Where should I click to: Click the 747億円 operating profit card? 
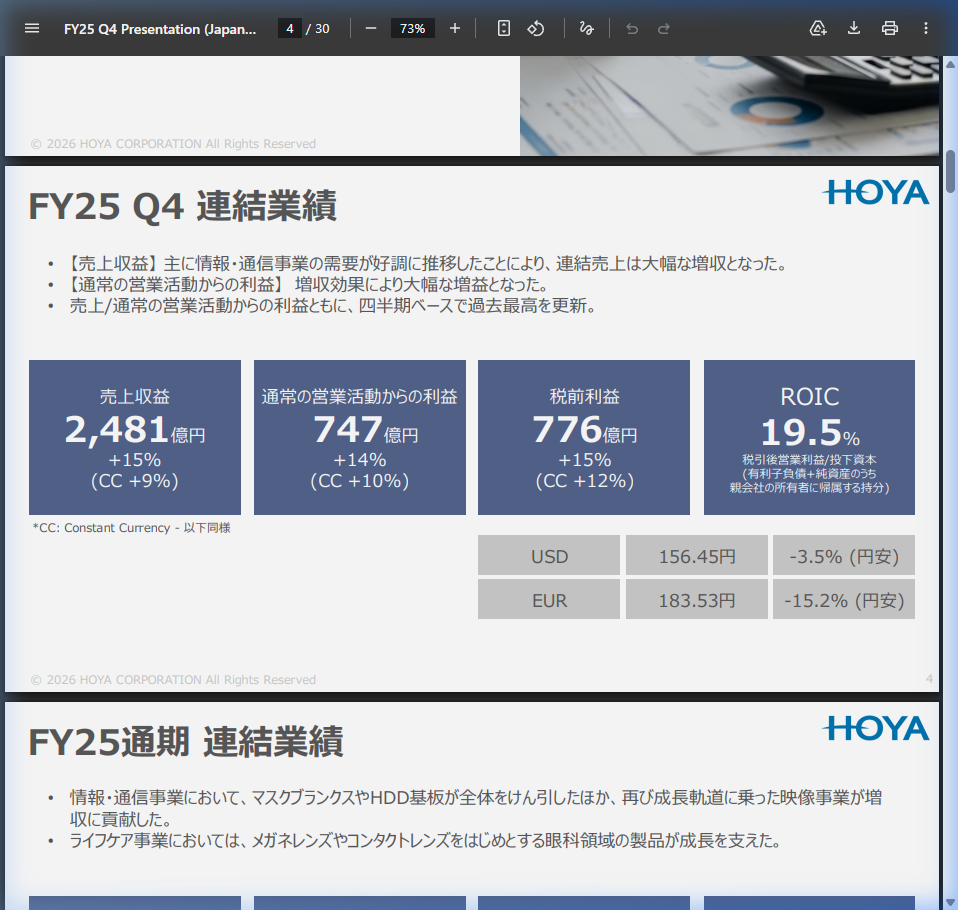coord(360,438)
